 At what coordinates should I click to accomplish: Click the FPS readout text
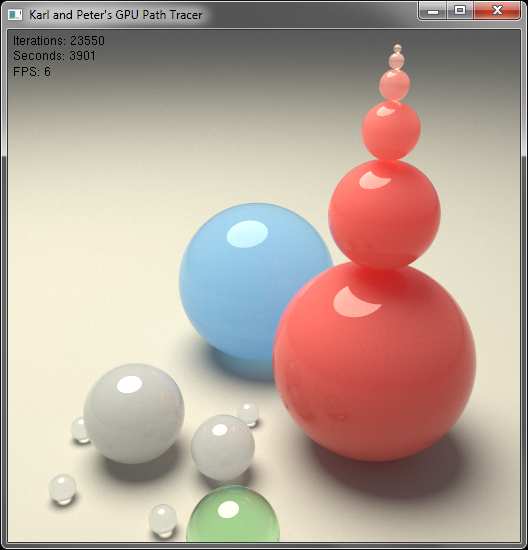32,72
